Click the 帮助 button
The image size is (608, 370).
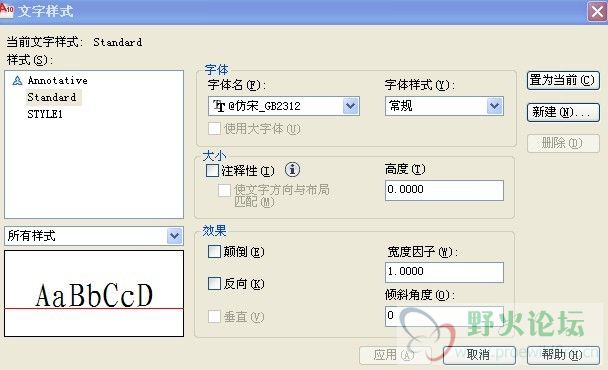[563, 355]
